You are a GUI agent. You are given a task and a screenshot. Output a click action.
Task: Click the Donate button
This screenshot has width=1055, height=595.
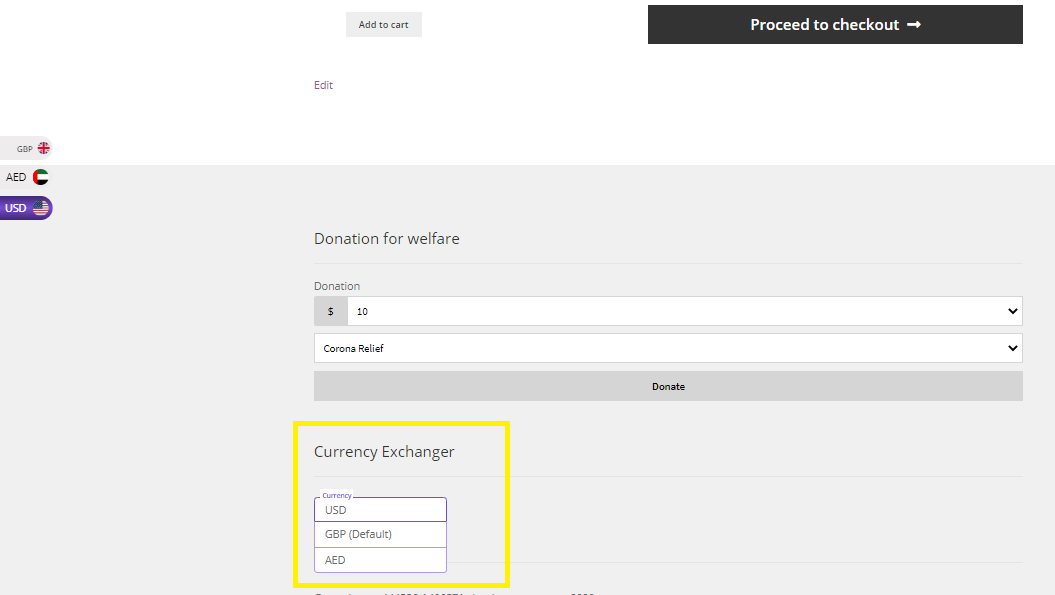click(x=668, y=386)
